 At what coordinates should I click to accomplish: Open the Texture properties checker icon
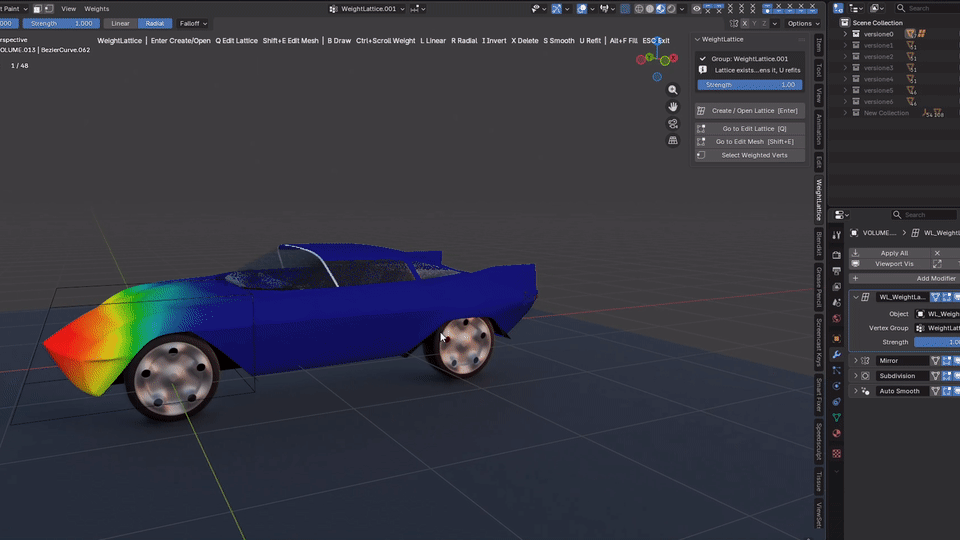click(x=836, y=454)
